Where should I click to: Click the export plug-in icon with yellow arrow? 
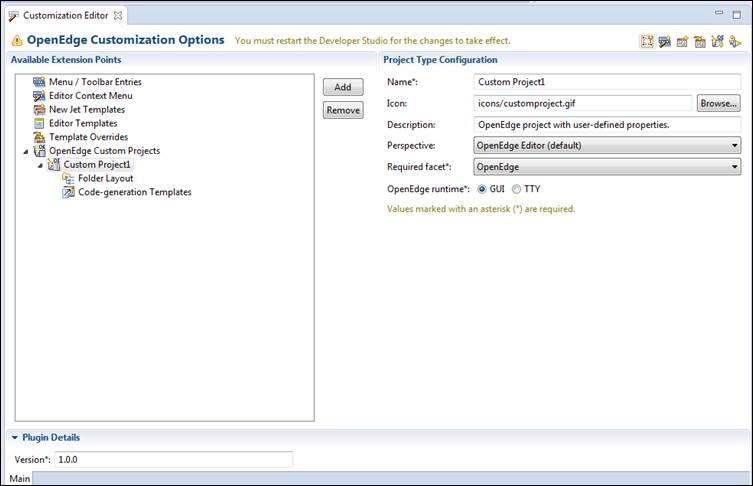[735, 42]
